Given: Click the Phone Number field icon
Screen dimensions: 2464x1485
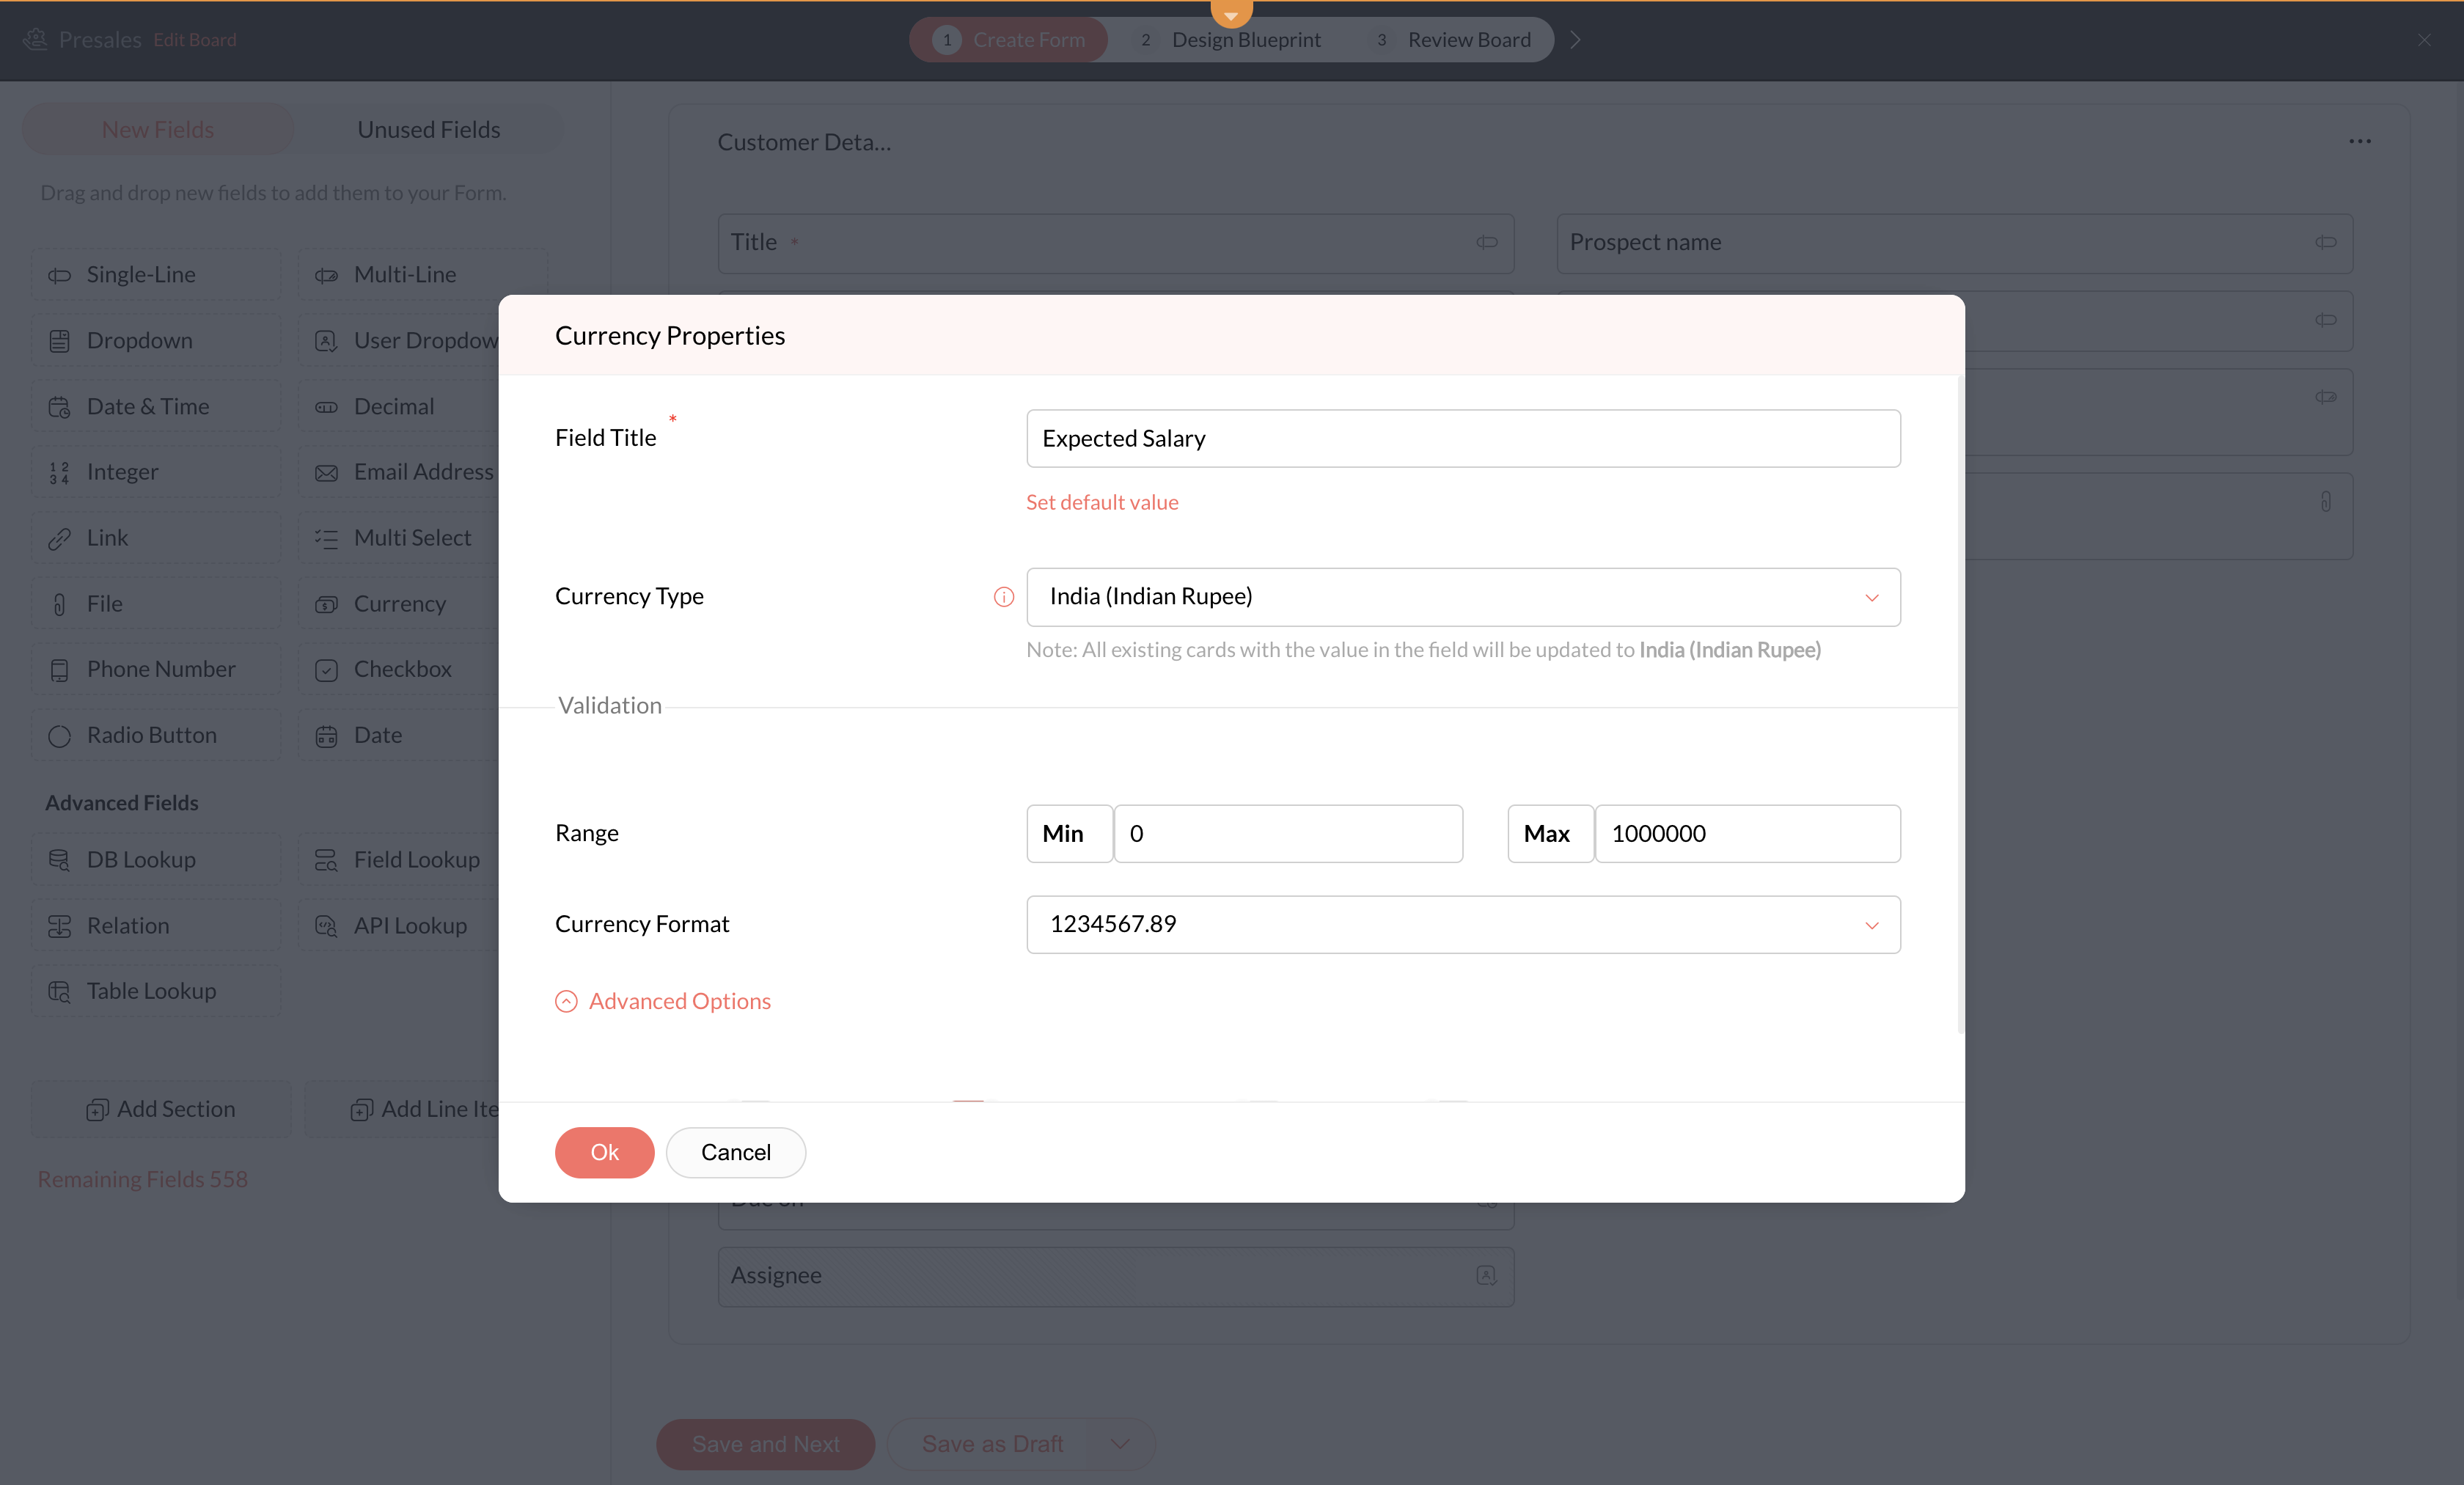Looking at the screenshot, I should [59, 670].
